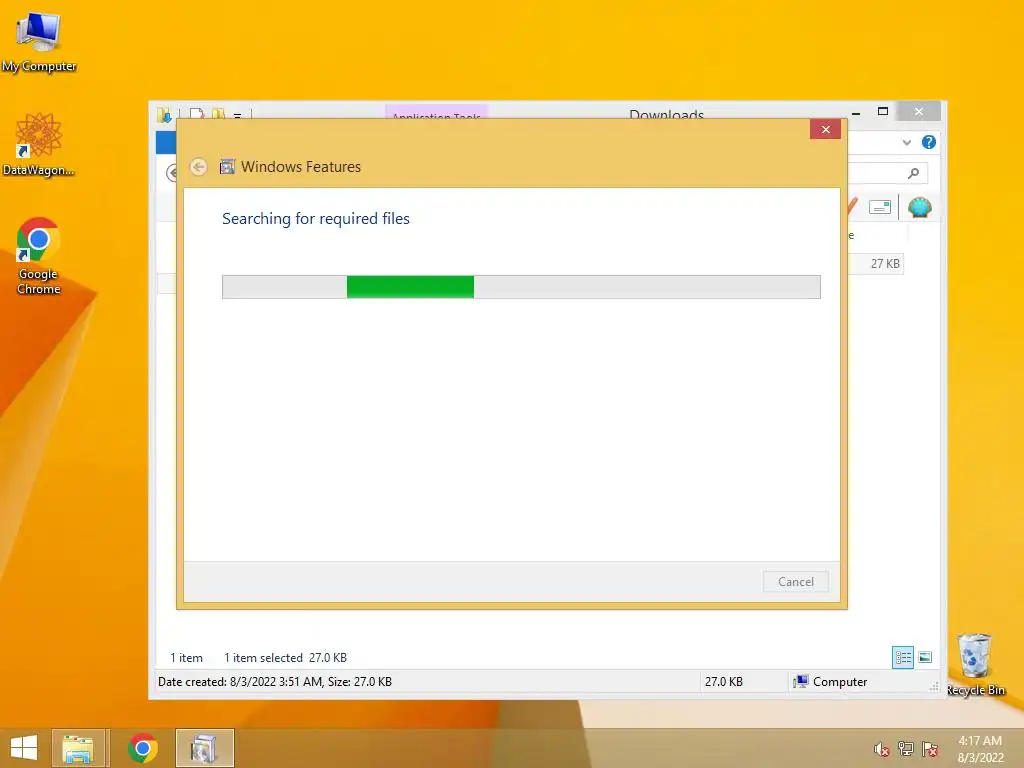Click the 27 KB size cell
Viewport: 1024px width, 768px height.
tap(885, 264)
